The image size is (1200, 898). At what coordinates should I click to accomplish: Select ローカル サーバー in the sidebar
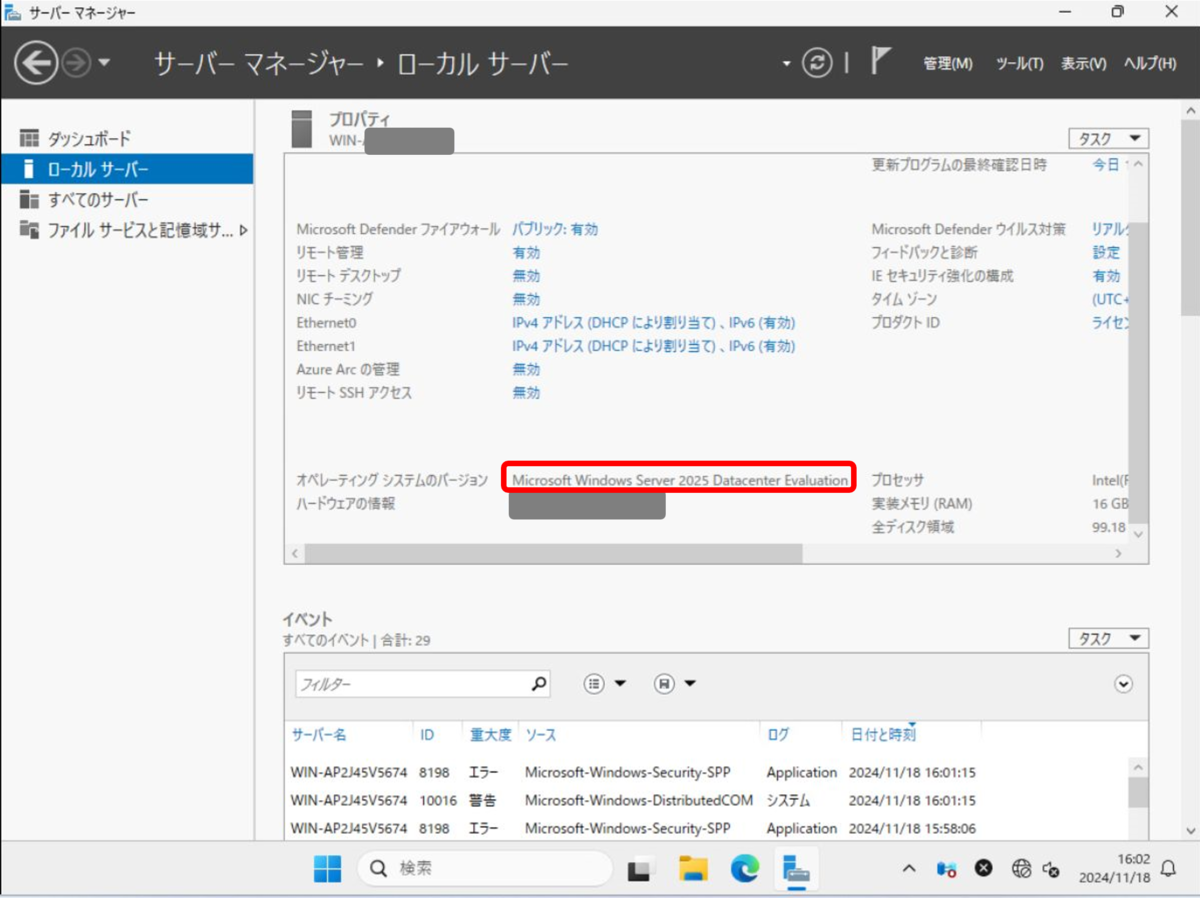click(127, 169)
